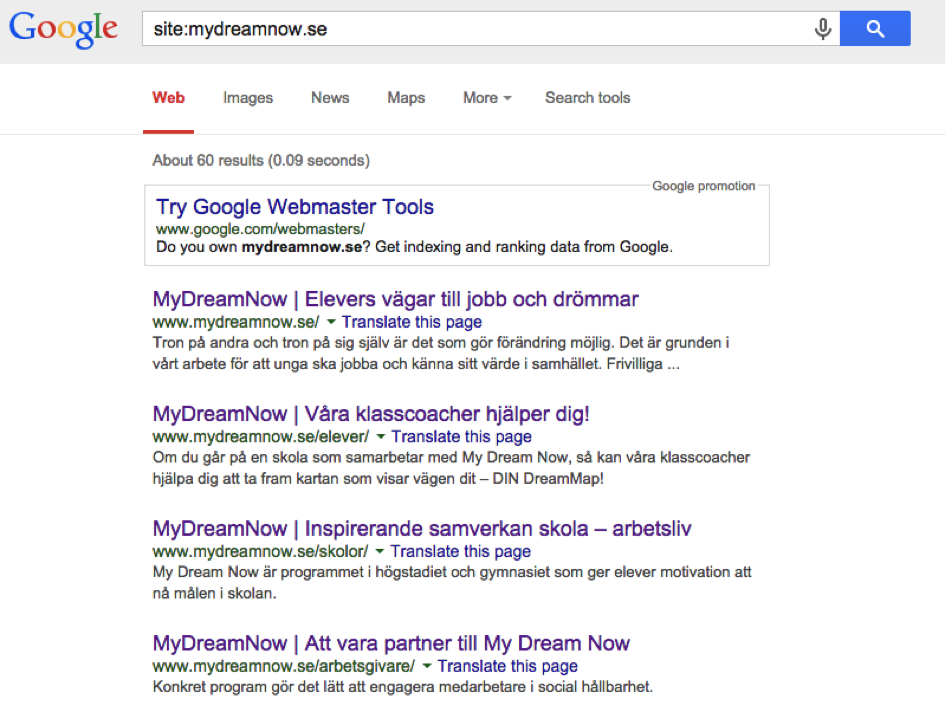Translate the /elever/ page result
The height and width of the screenshot is (709, 945).
pyautogui.click(x=462, y=436)
